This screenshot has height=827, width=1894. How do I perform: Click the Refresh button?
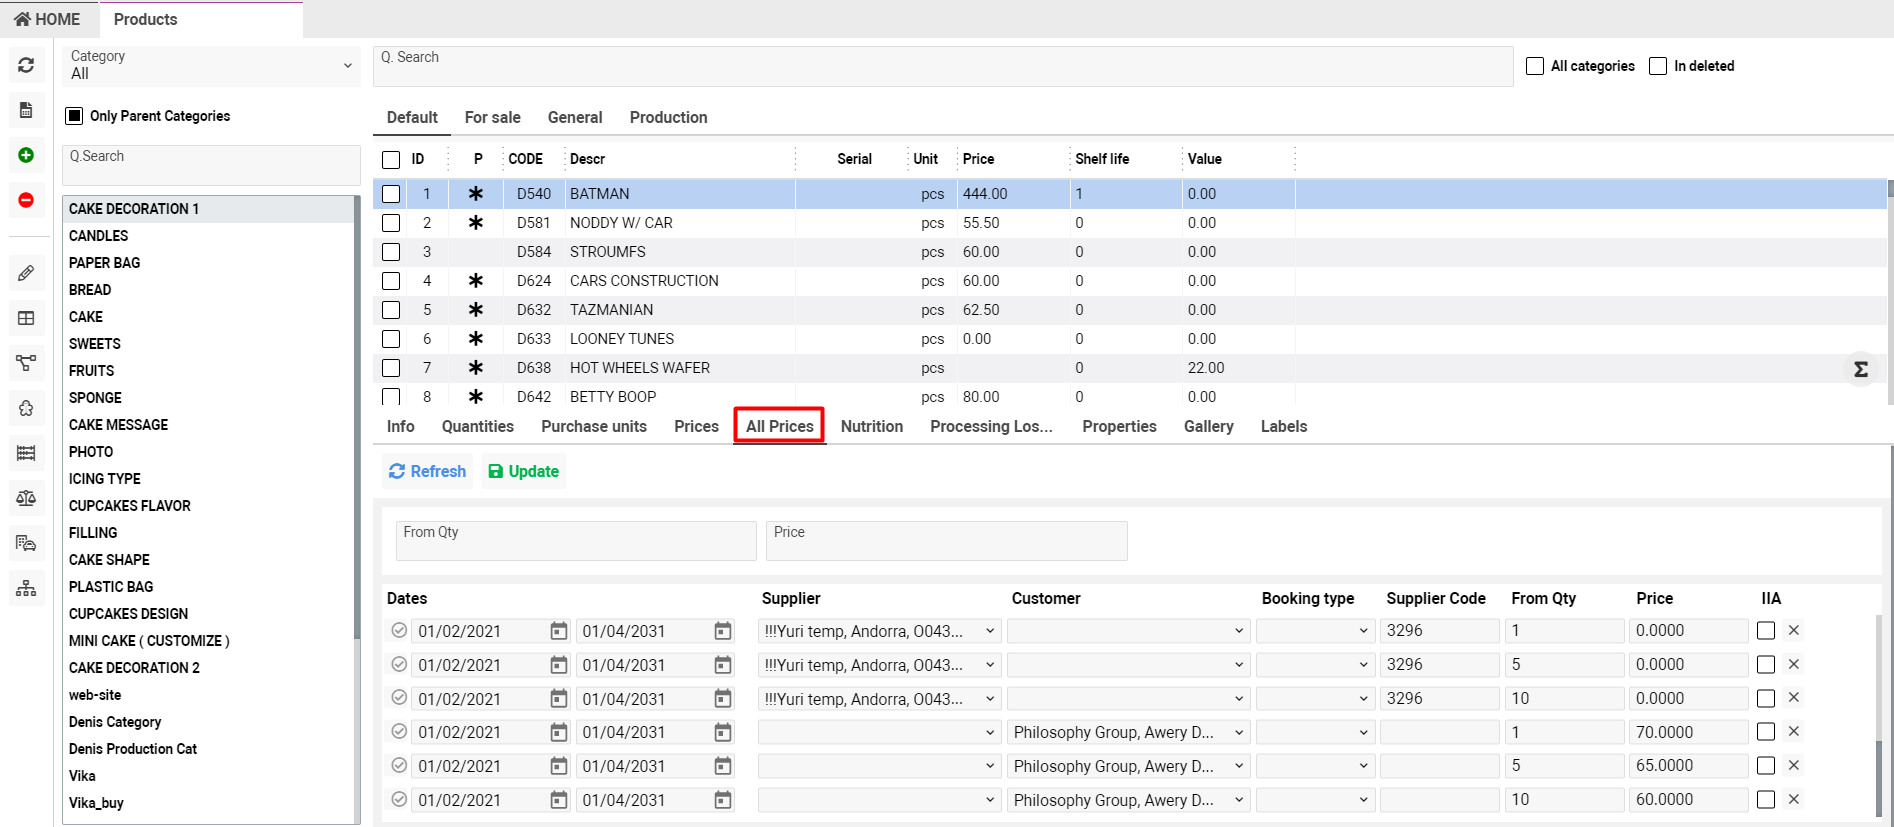428,471
